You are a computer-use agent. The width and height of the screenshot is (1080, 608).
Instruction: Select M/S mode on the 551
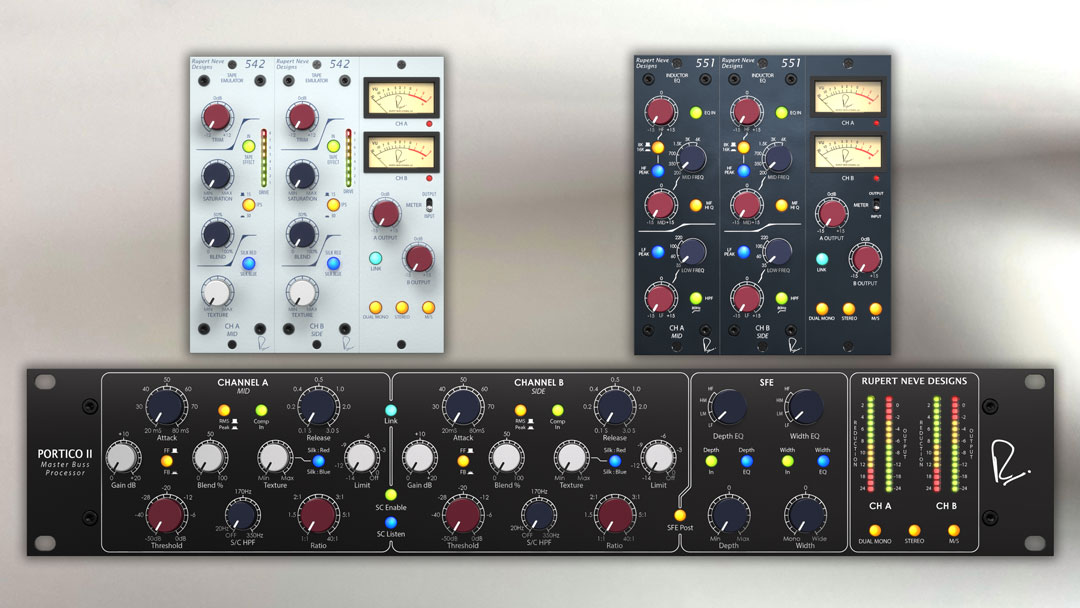[875, 308]
